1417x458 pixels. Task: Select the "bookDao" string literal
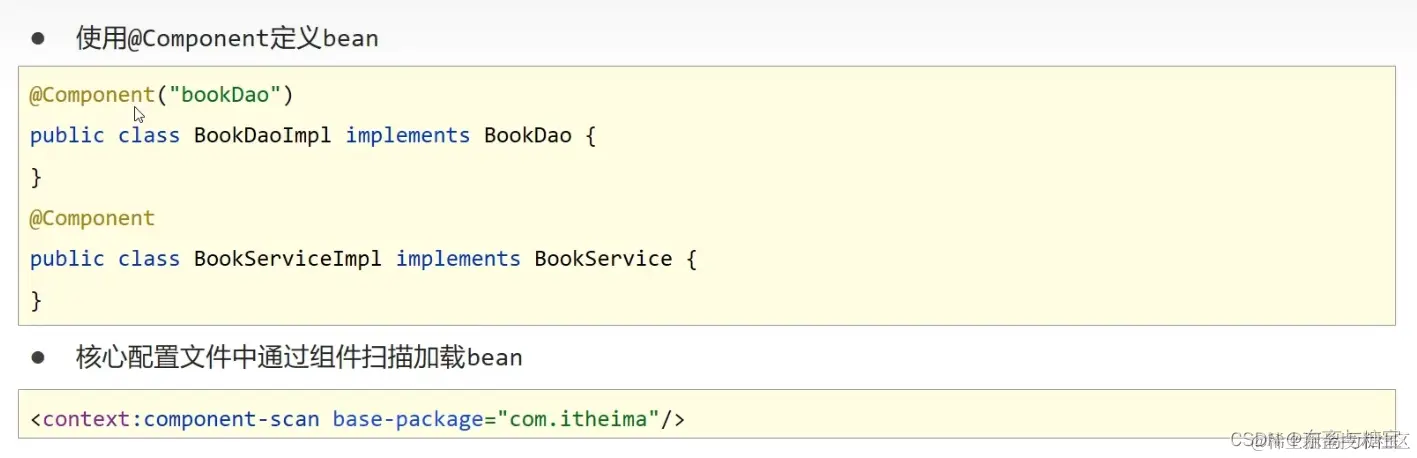pos(225,95)
